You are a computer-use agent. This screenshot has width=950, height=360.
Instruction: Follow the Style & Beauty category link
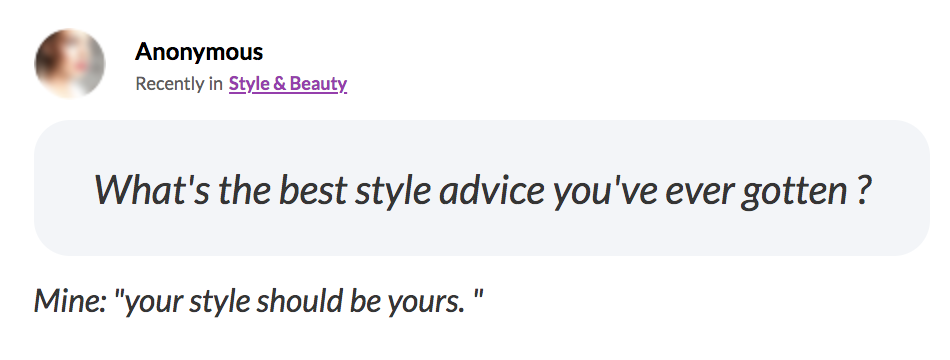coord(288,84)
